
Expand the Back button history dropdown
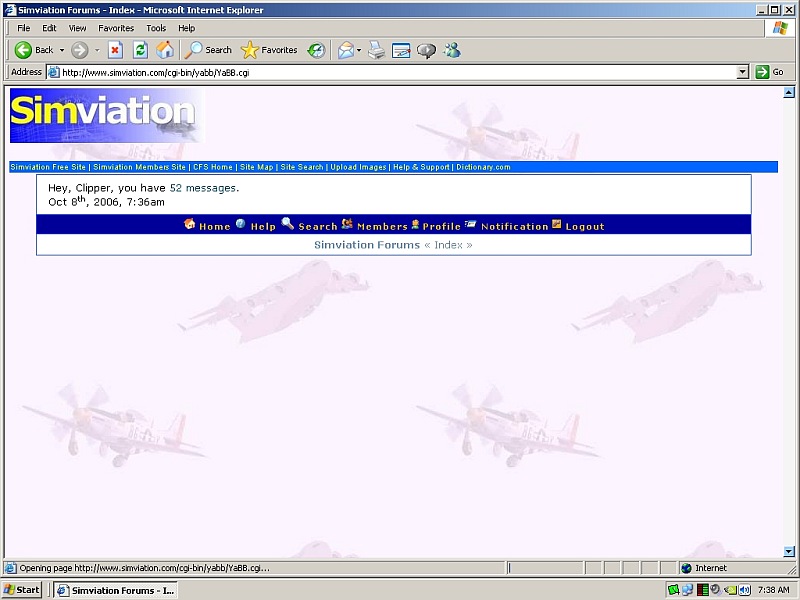pyautogui.click(x=62, y=50)
